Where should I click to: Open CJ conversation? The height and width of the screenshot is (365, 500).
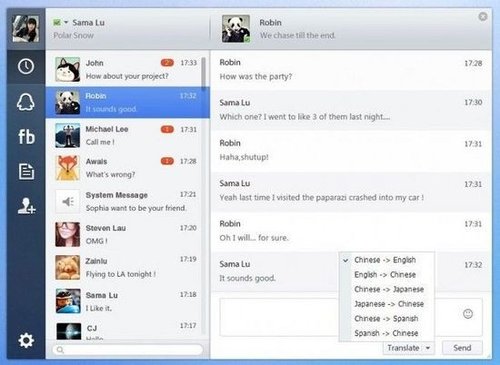click(127, 330)
